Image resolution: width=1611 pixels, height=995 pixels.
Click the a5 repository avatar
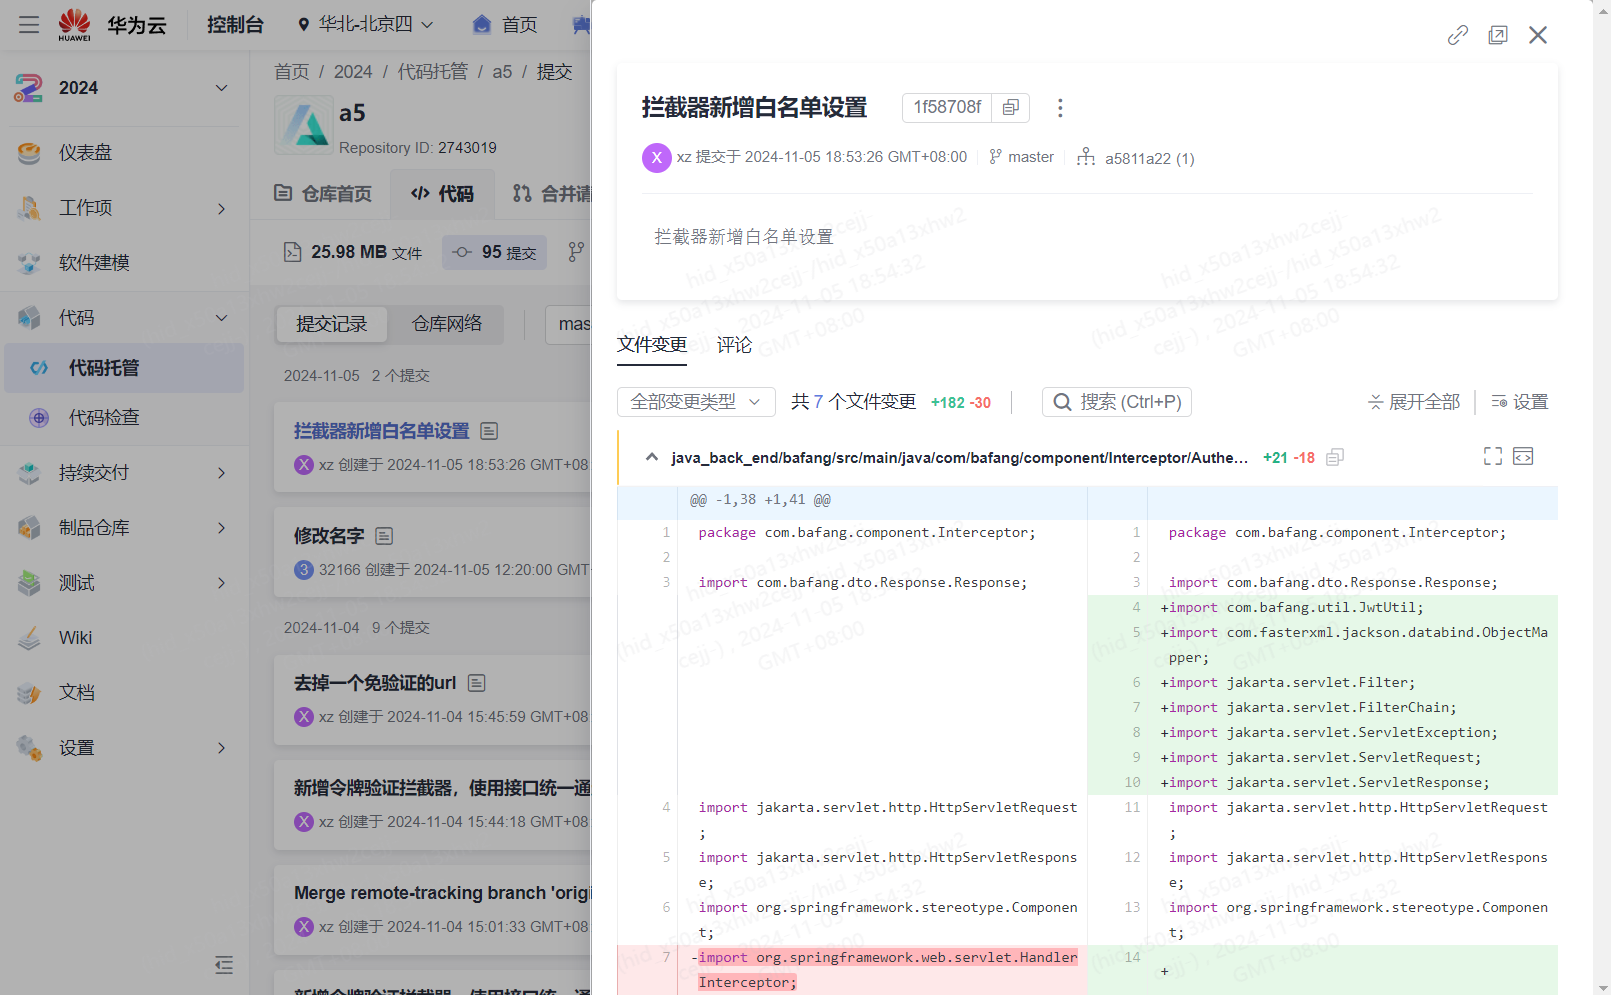[x=304, y=125]
